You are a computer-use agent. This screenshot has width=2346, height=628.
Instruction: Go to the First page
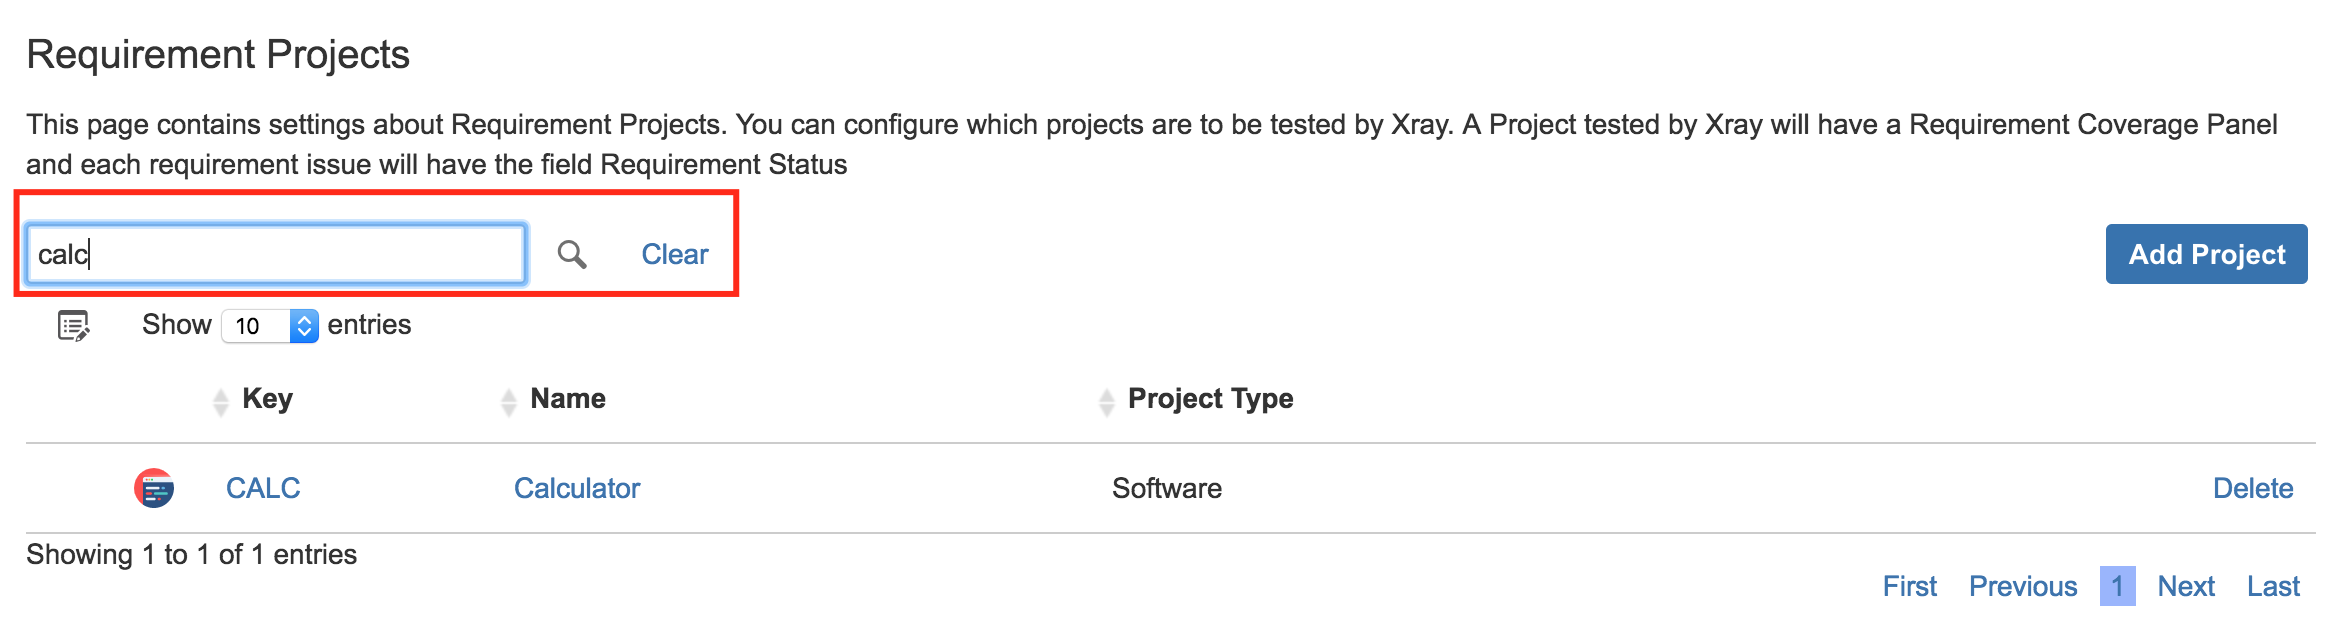1910,586
